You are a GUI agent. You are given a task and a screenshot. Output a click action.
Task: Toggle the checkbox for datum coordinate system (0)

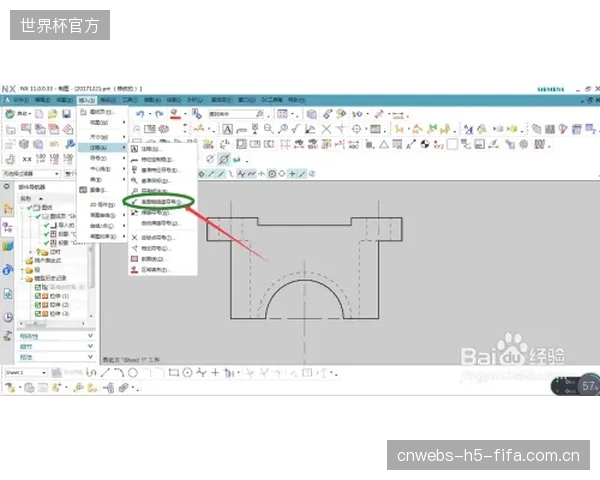click(38, 287)
